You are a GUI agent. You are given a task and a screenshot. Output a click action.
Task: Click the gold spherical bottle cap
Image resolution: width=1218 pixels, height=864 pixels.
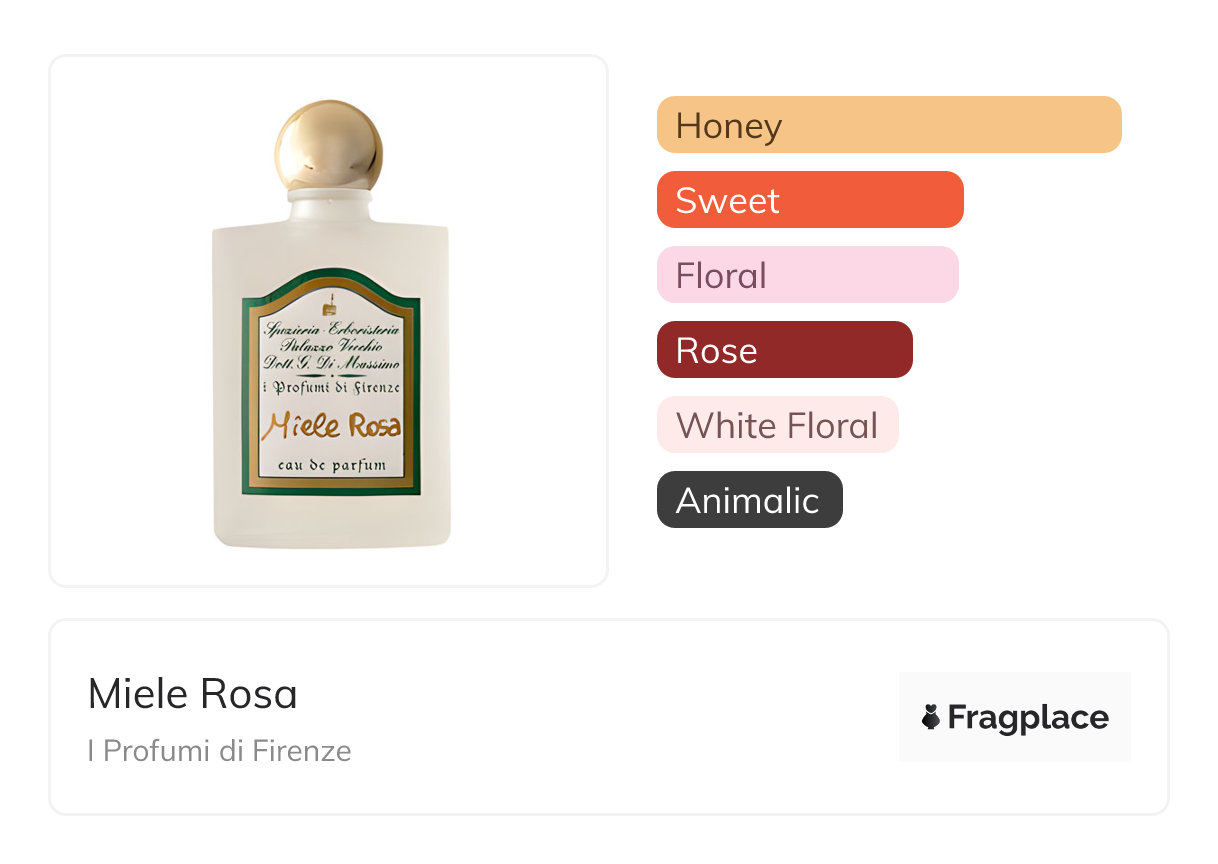click(x=329, y=147)
